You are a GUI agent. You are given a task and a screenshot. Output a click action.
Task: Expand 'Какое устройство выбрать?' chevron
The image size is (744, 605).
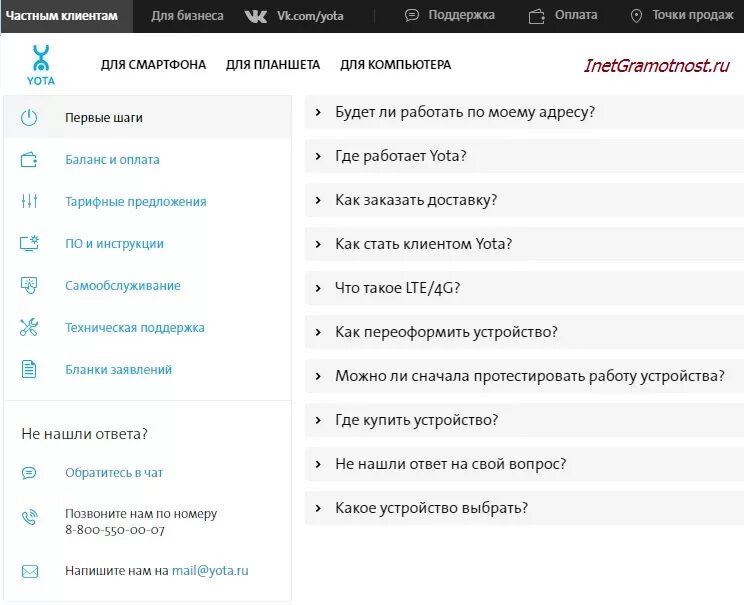318,508
